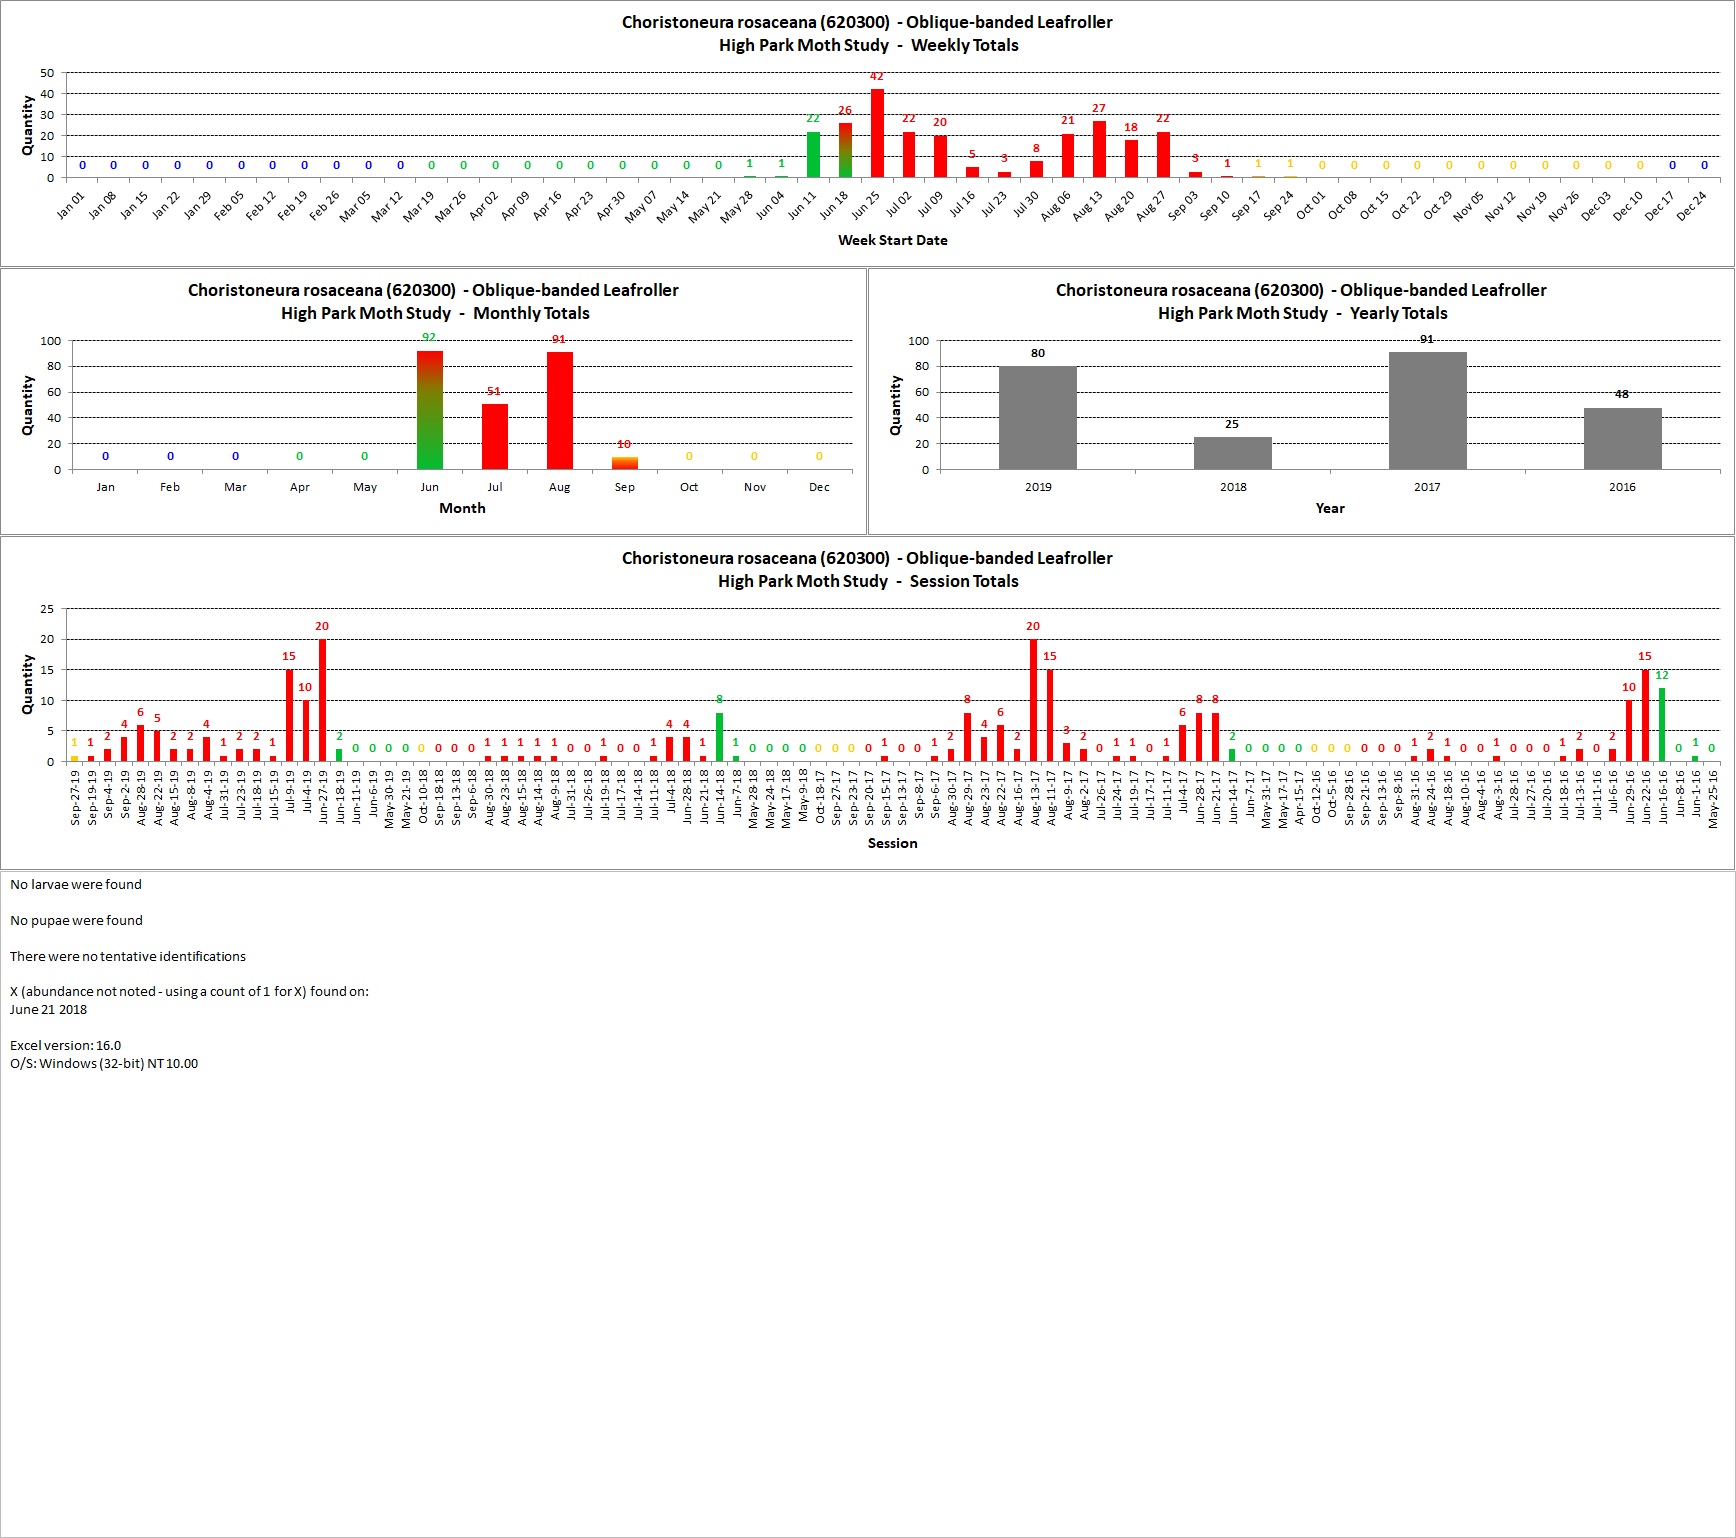Click the Monthly Totals chart title

point(434,302)
